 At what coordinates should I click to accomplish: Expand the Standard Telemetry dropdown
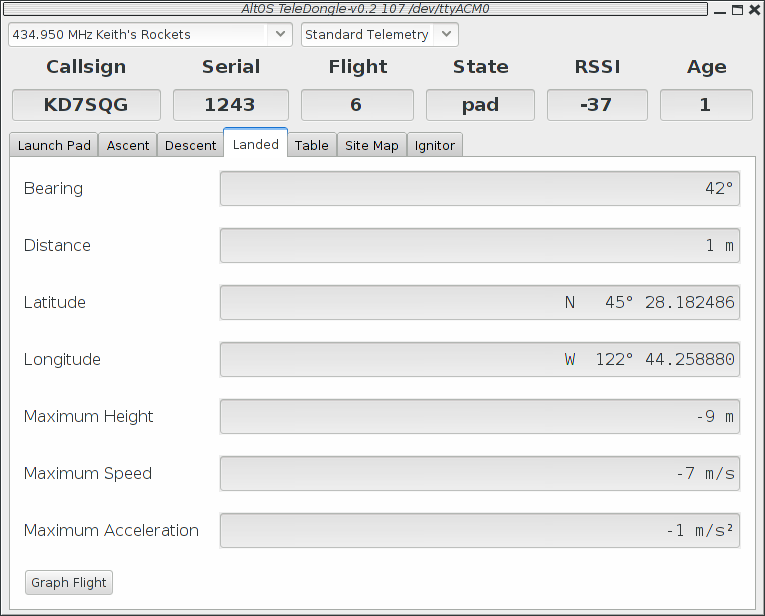tap(379, 34)
